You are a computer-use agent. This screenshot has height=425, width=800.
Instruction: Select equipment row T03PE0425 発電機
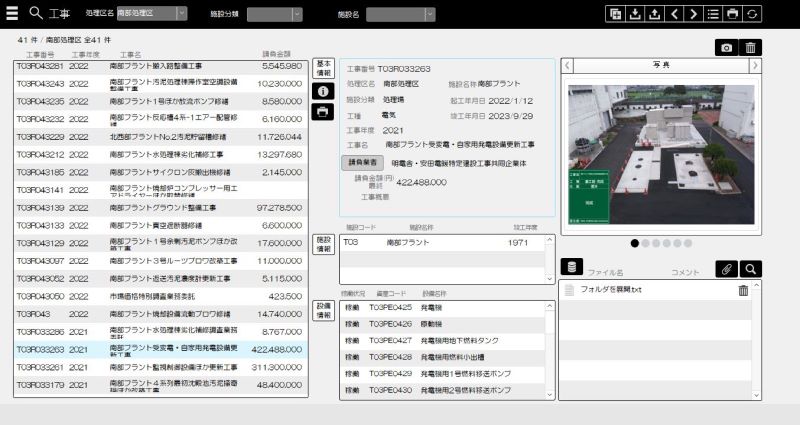pyautogui.click(x=443, y=308)
